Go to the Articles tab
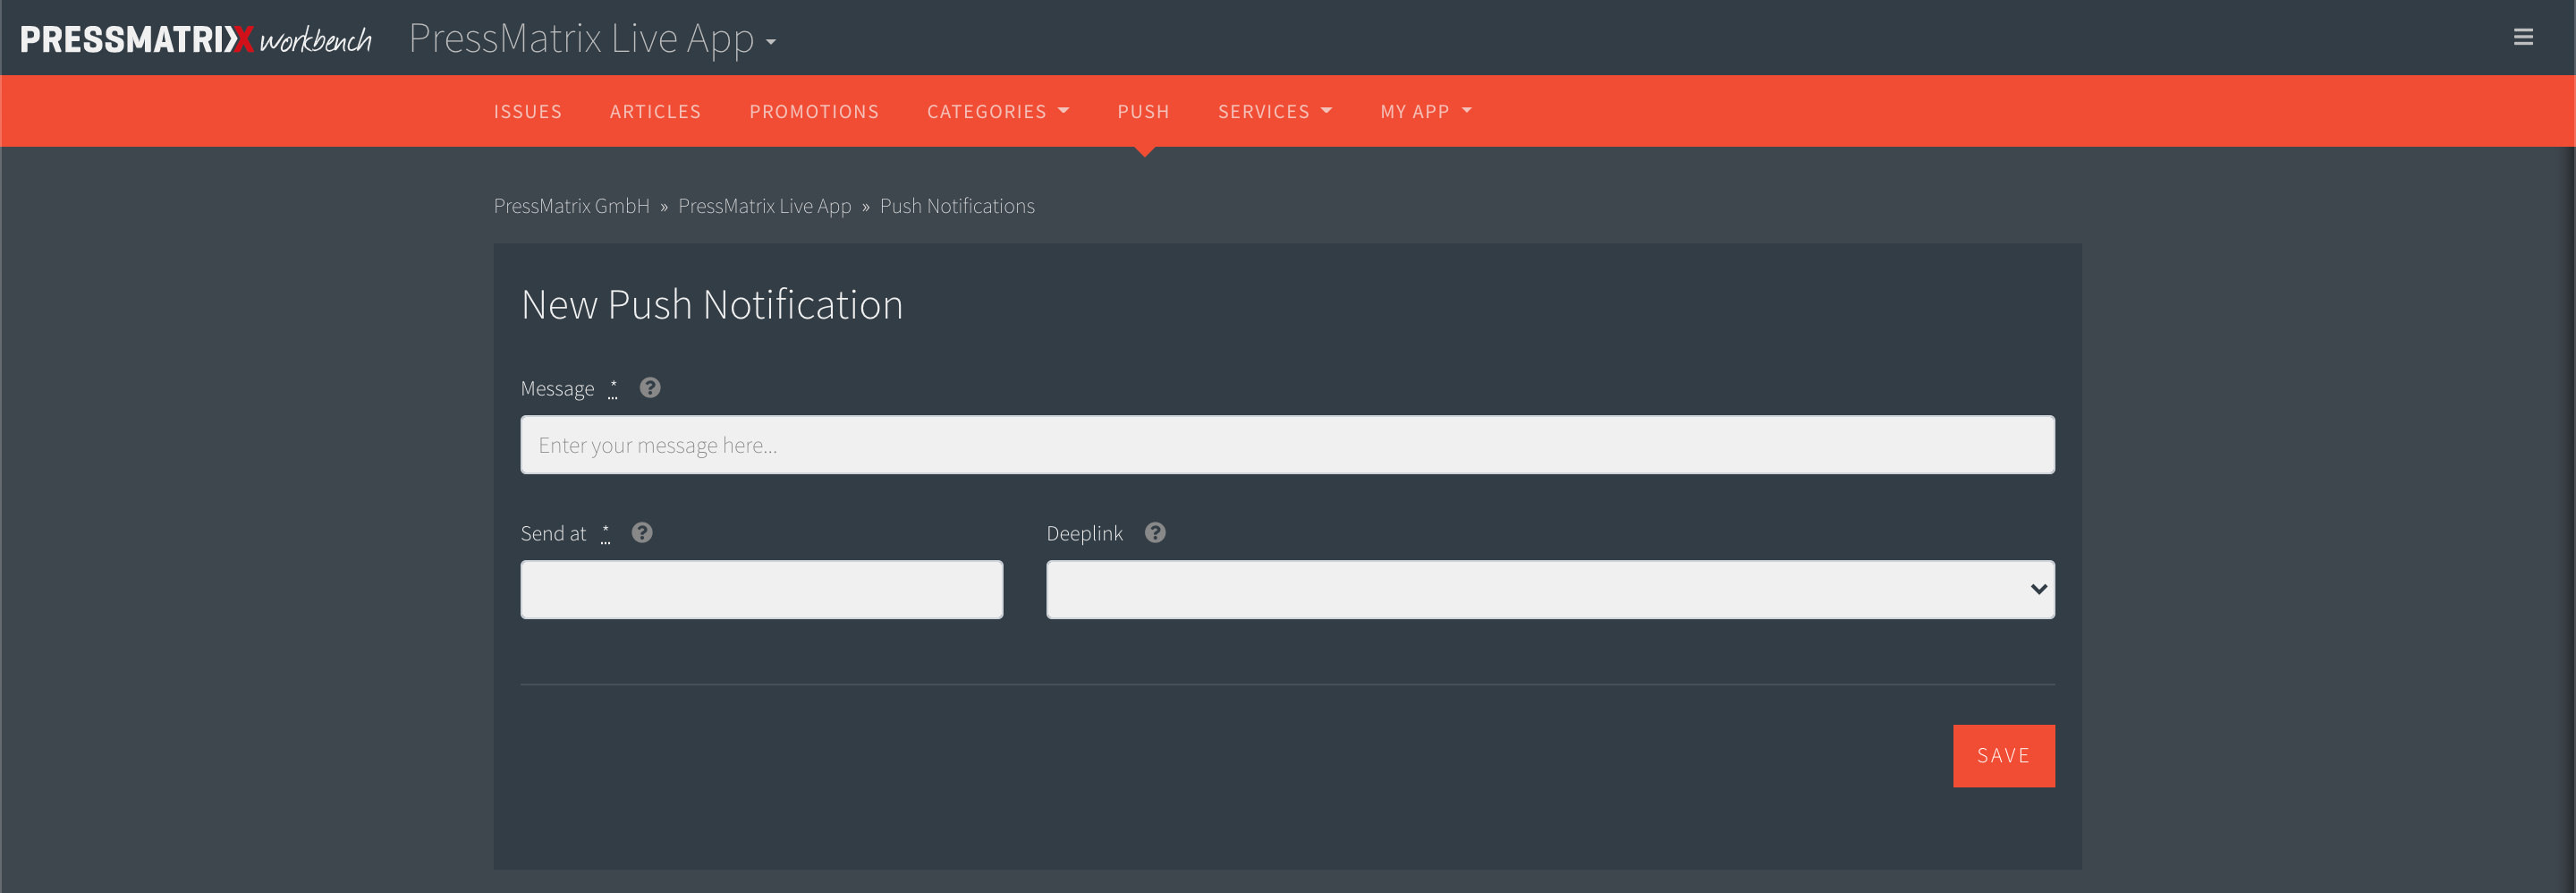This screenshot has width=2576, height=893. point(655,111)
